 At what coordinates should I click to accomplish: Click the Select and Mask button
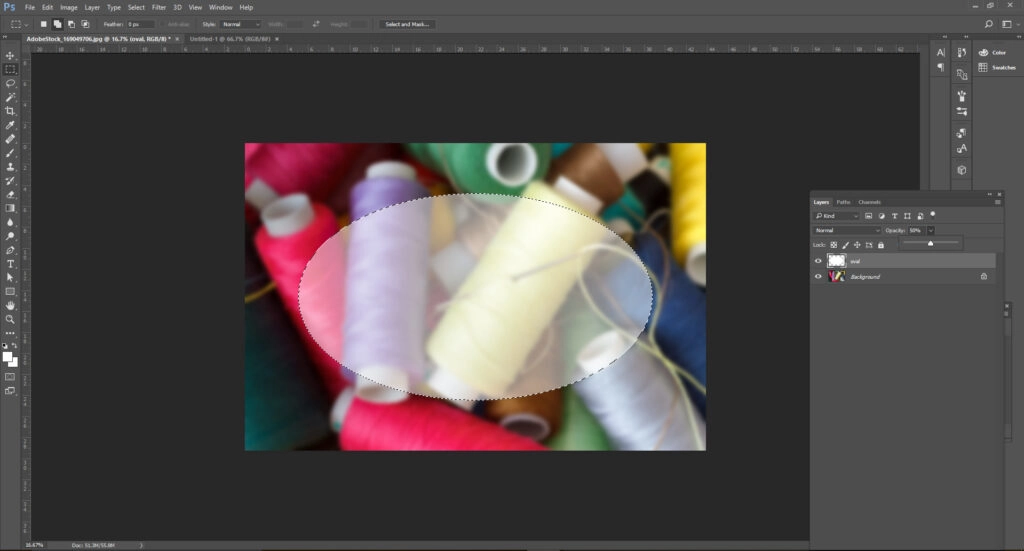[x=407, y=24]
